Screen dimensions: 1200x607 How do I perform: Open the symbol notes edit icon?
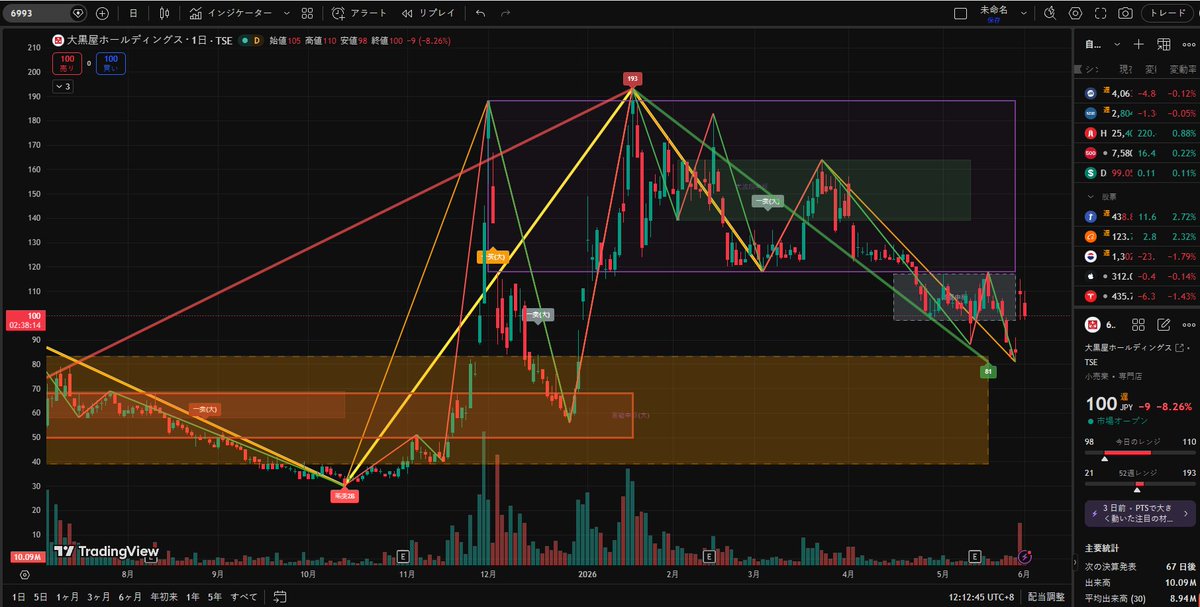(1163, 325)
